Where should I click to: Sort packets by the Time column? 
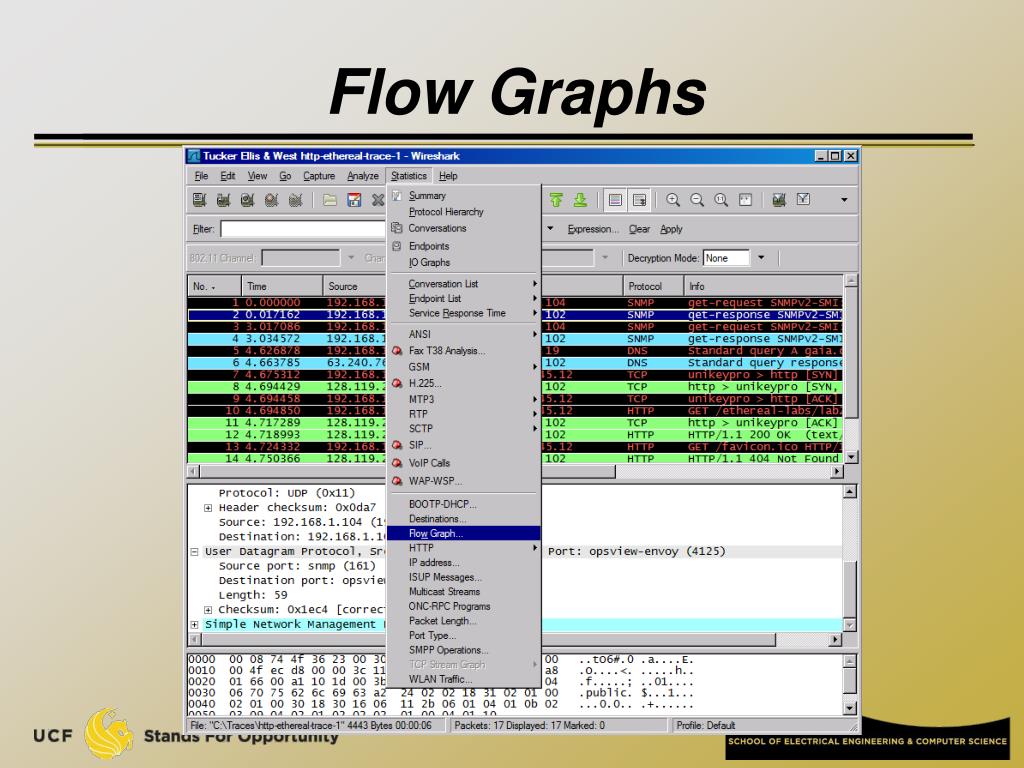[282, 286]
